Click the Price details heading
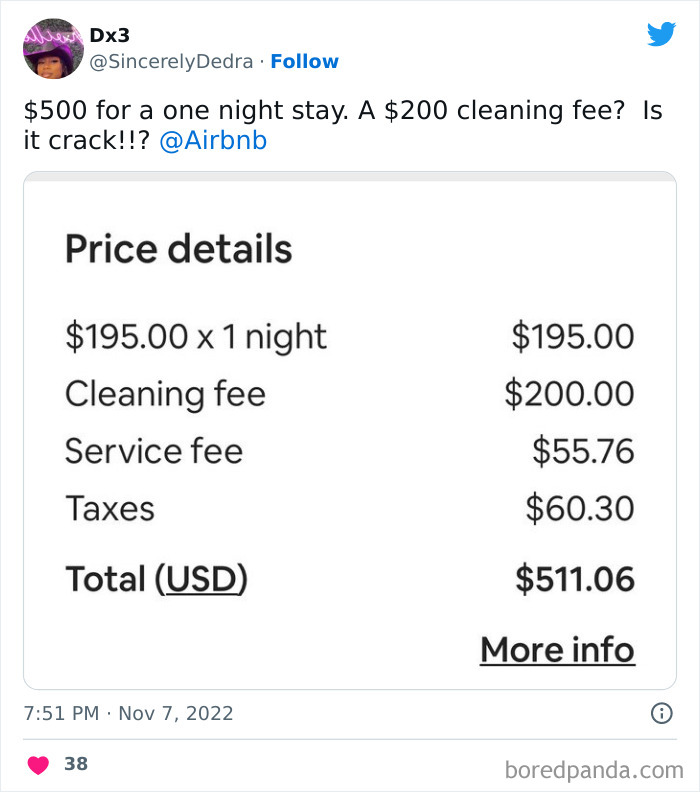Screen dimensions: 700x792 (179, 249)
